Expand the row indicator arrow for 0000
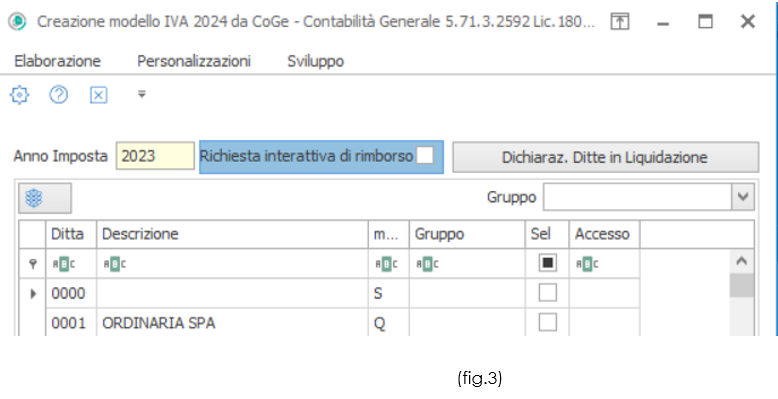Image resolution: width=778 pixels, height=399 pixels. click(33, 293)
